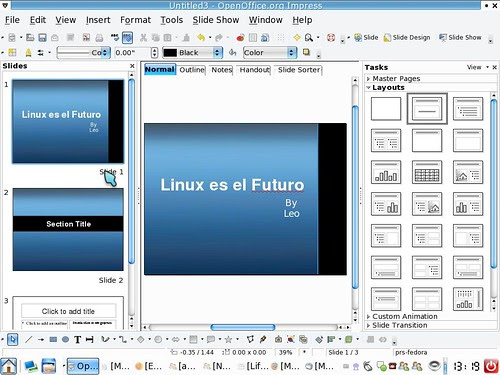500x375 pixels.
Task: Click the black line color swatch
Action: [170, 53]
